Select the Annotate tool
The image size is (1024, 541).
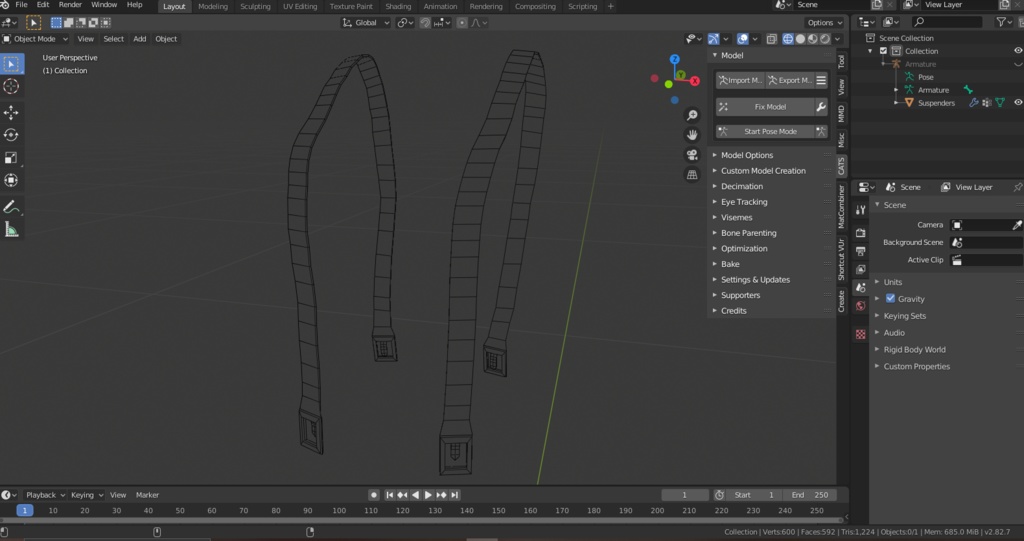(12, 206)
